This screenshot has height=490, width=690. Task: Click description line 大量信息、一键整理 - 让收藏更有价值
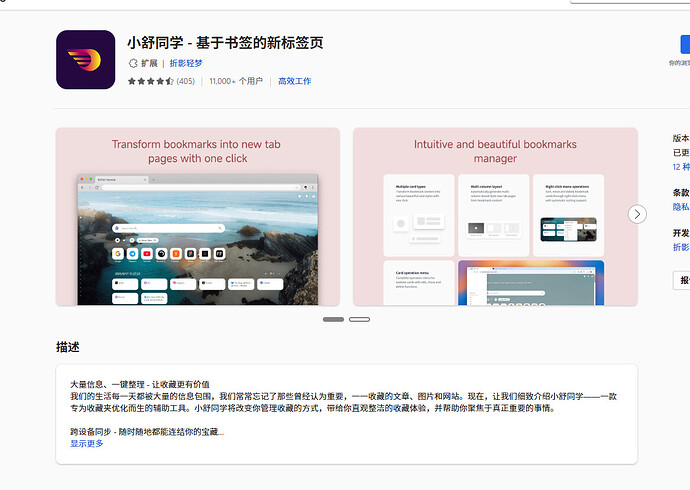point(140,384)
